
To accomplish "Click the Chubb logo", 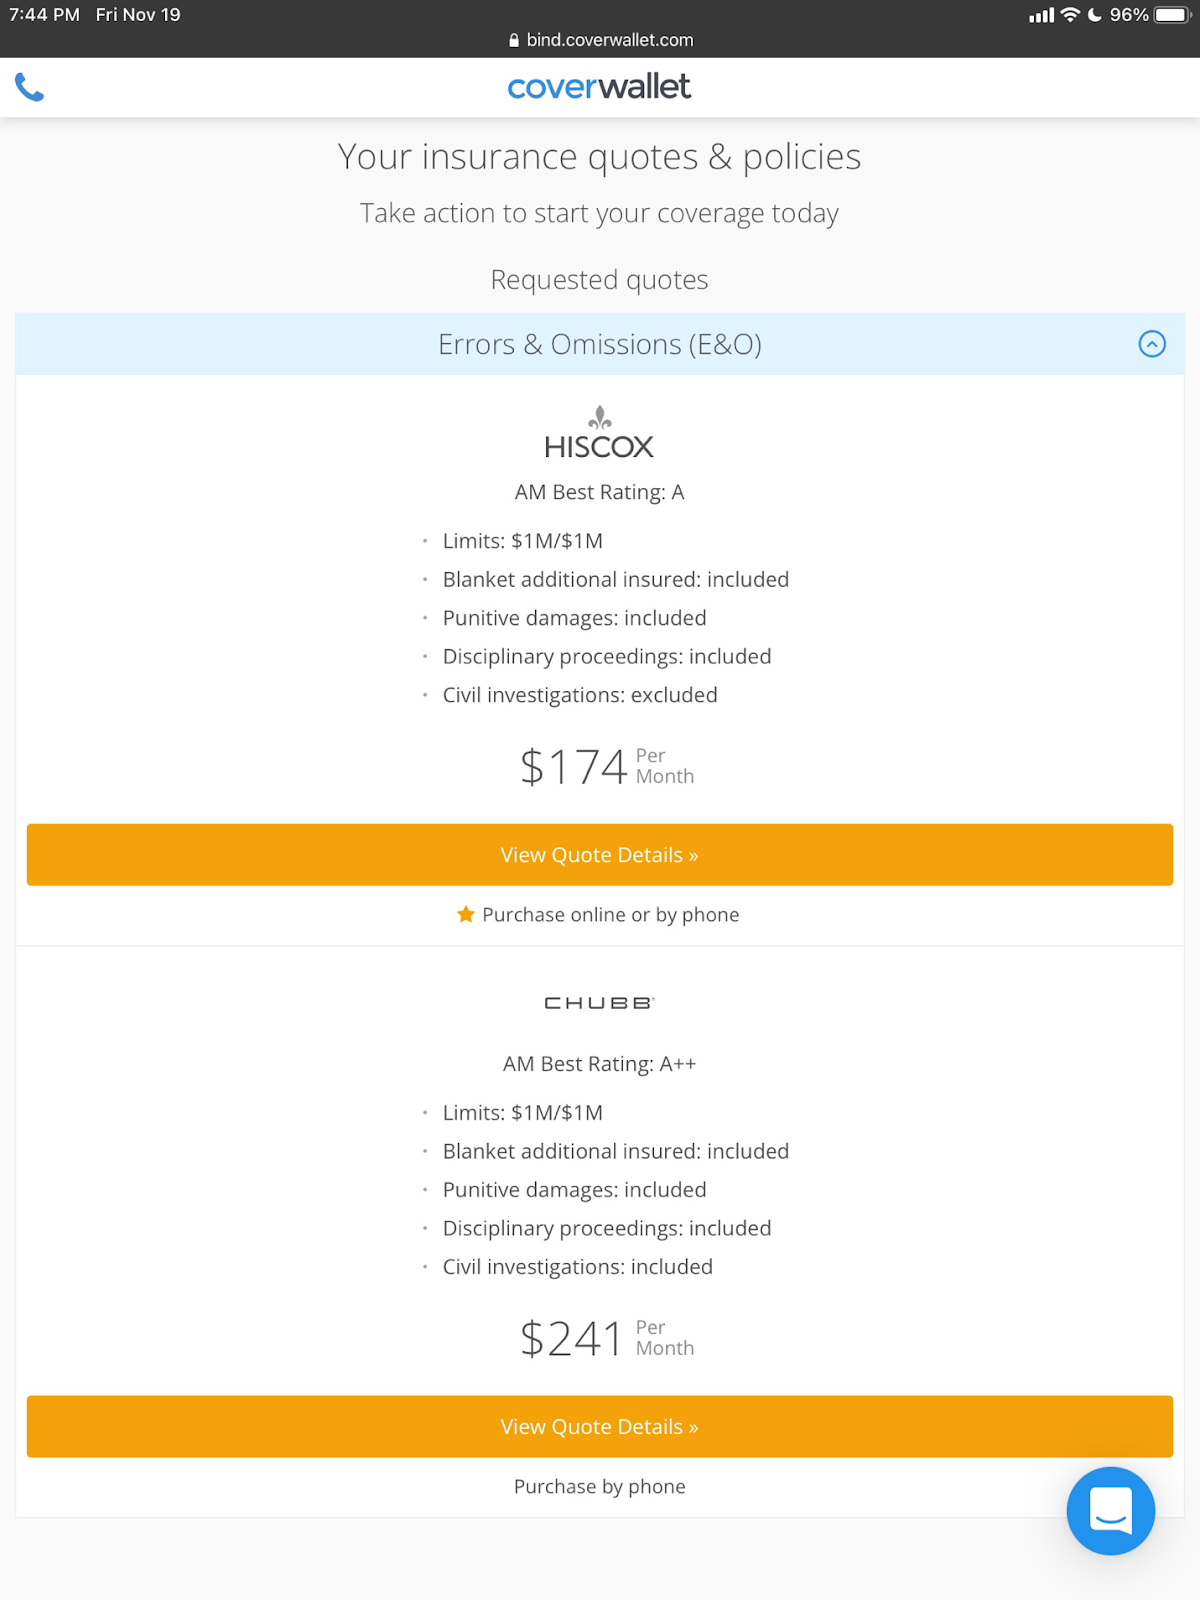I will tap(599, 1003).
